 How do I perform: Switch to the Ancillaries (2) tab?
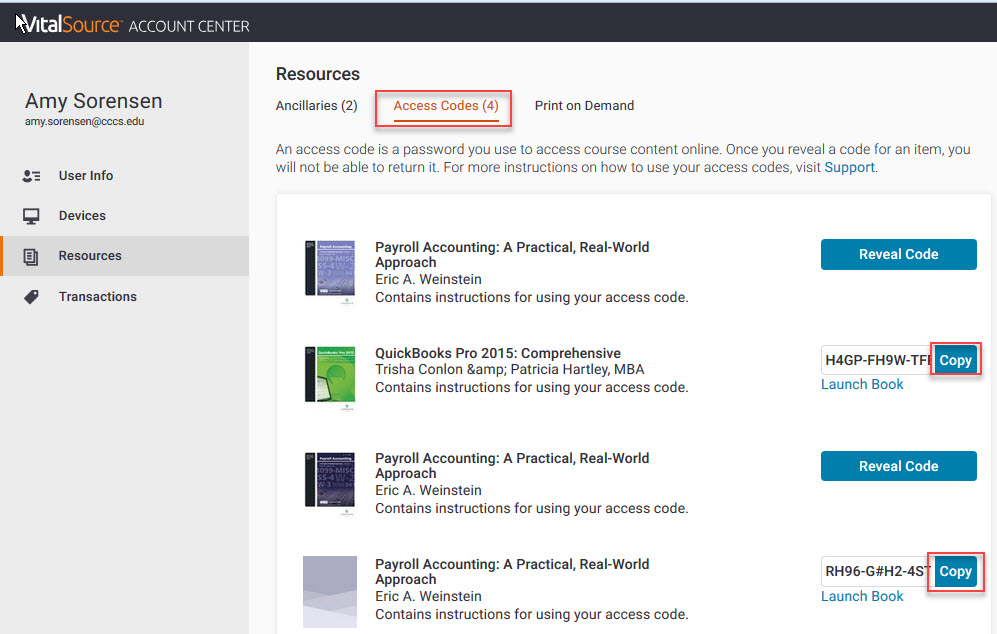317,106
